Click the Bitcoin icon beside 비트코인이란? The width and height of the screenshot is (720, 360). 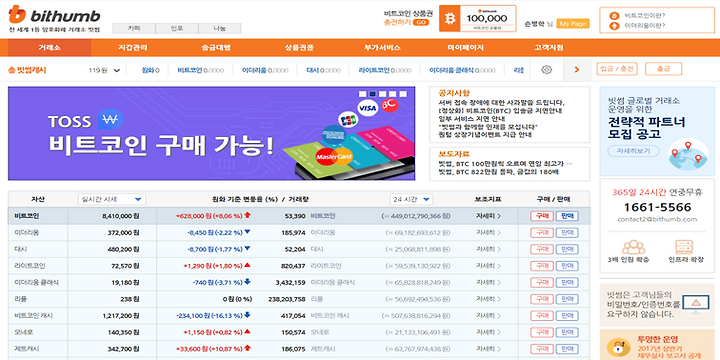pyautogui.click(x=614, y=16)
